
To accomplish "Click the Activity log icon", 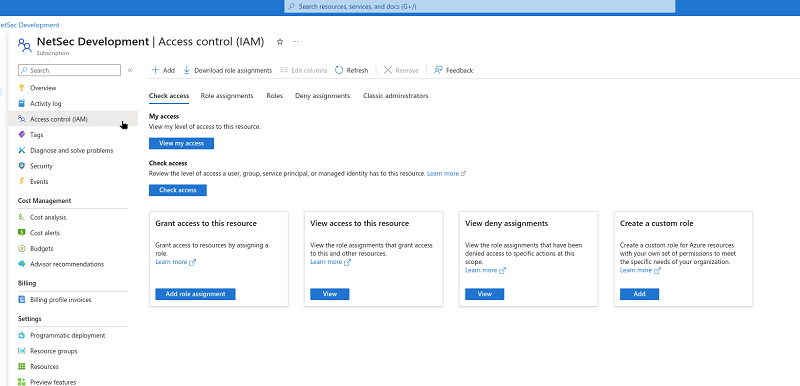I will [x=21, y=104].
